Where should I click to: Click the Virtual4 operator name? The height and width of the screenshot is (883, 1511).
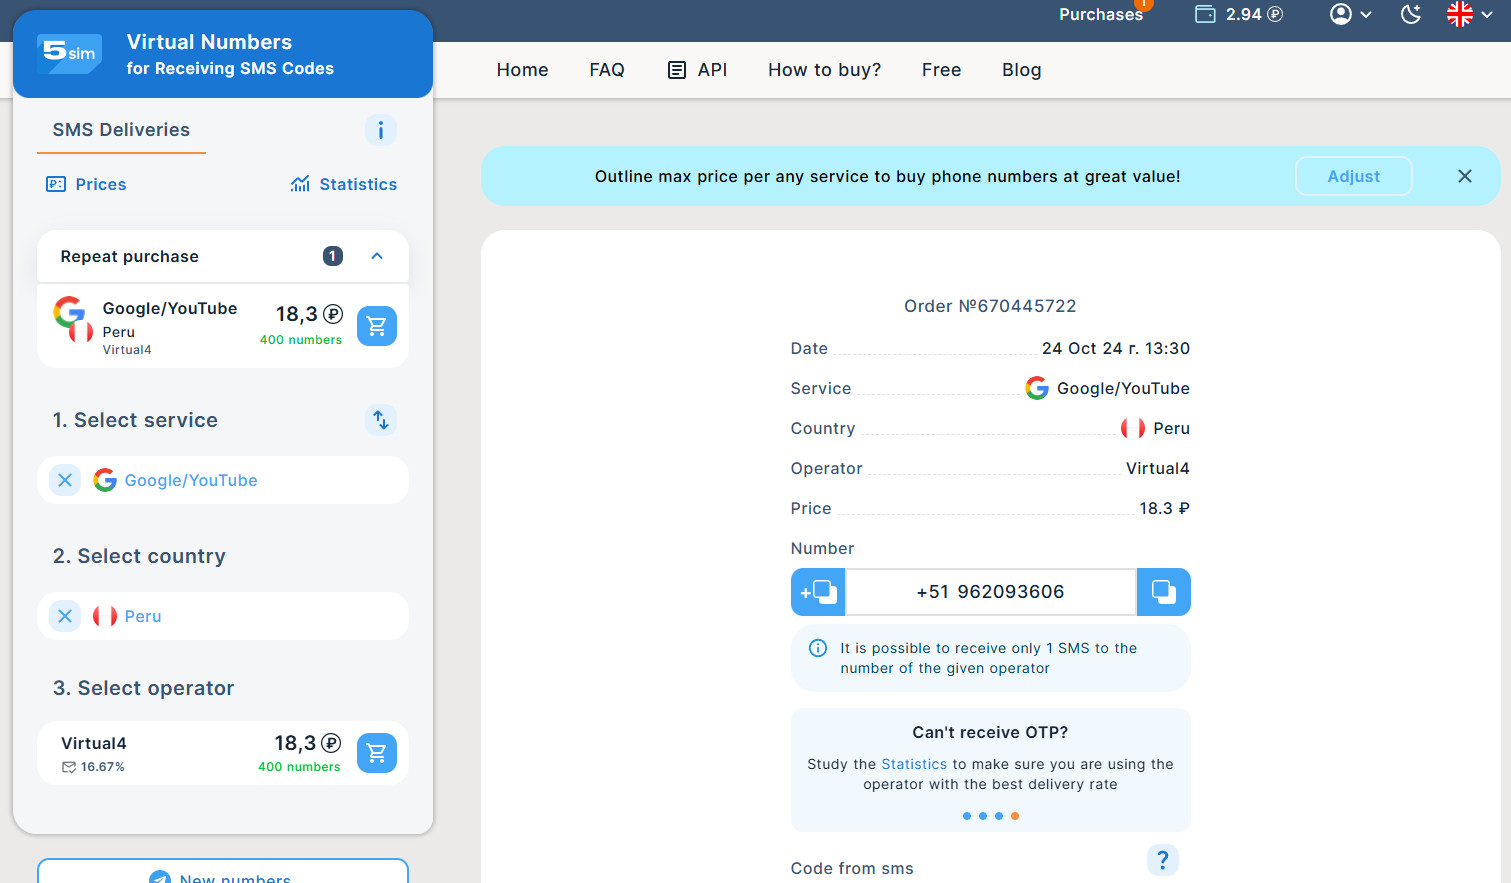94,743
